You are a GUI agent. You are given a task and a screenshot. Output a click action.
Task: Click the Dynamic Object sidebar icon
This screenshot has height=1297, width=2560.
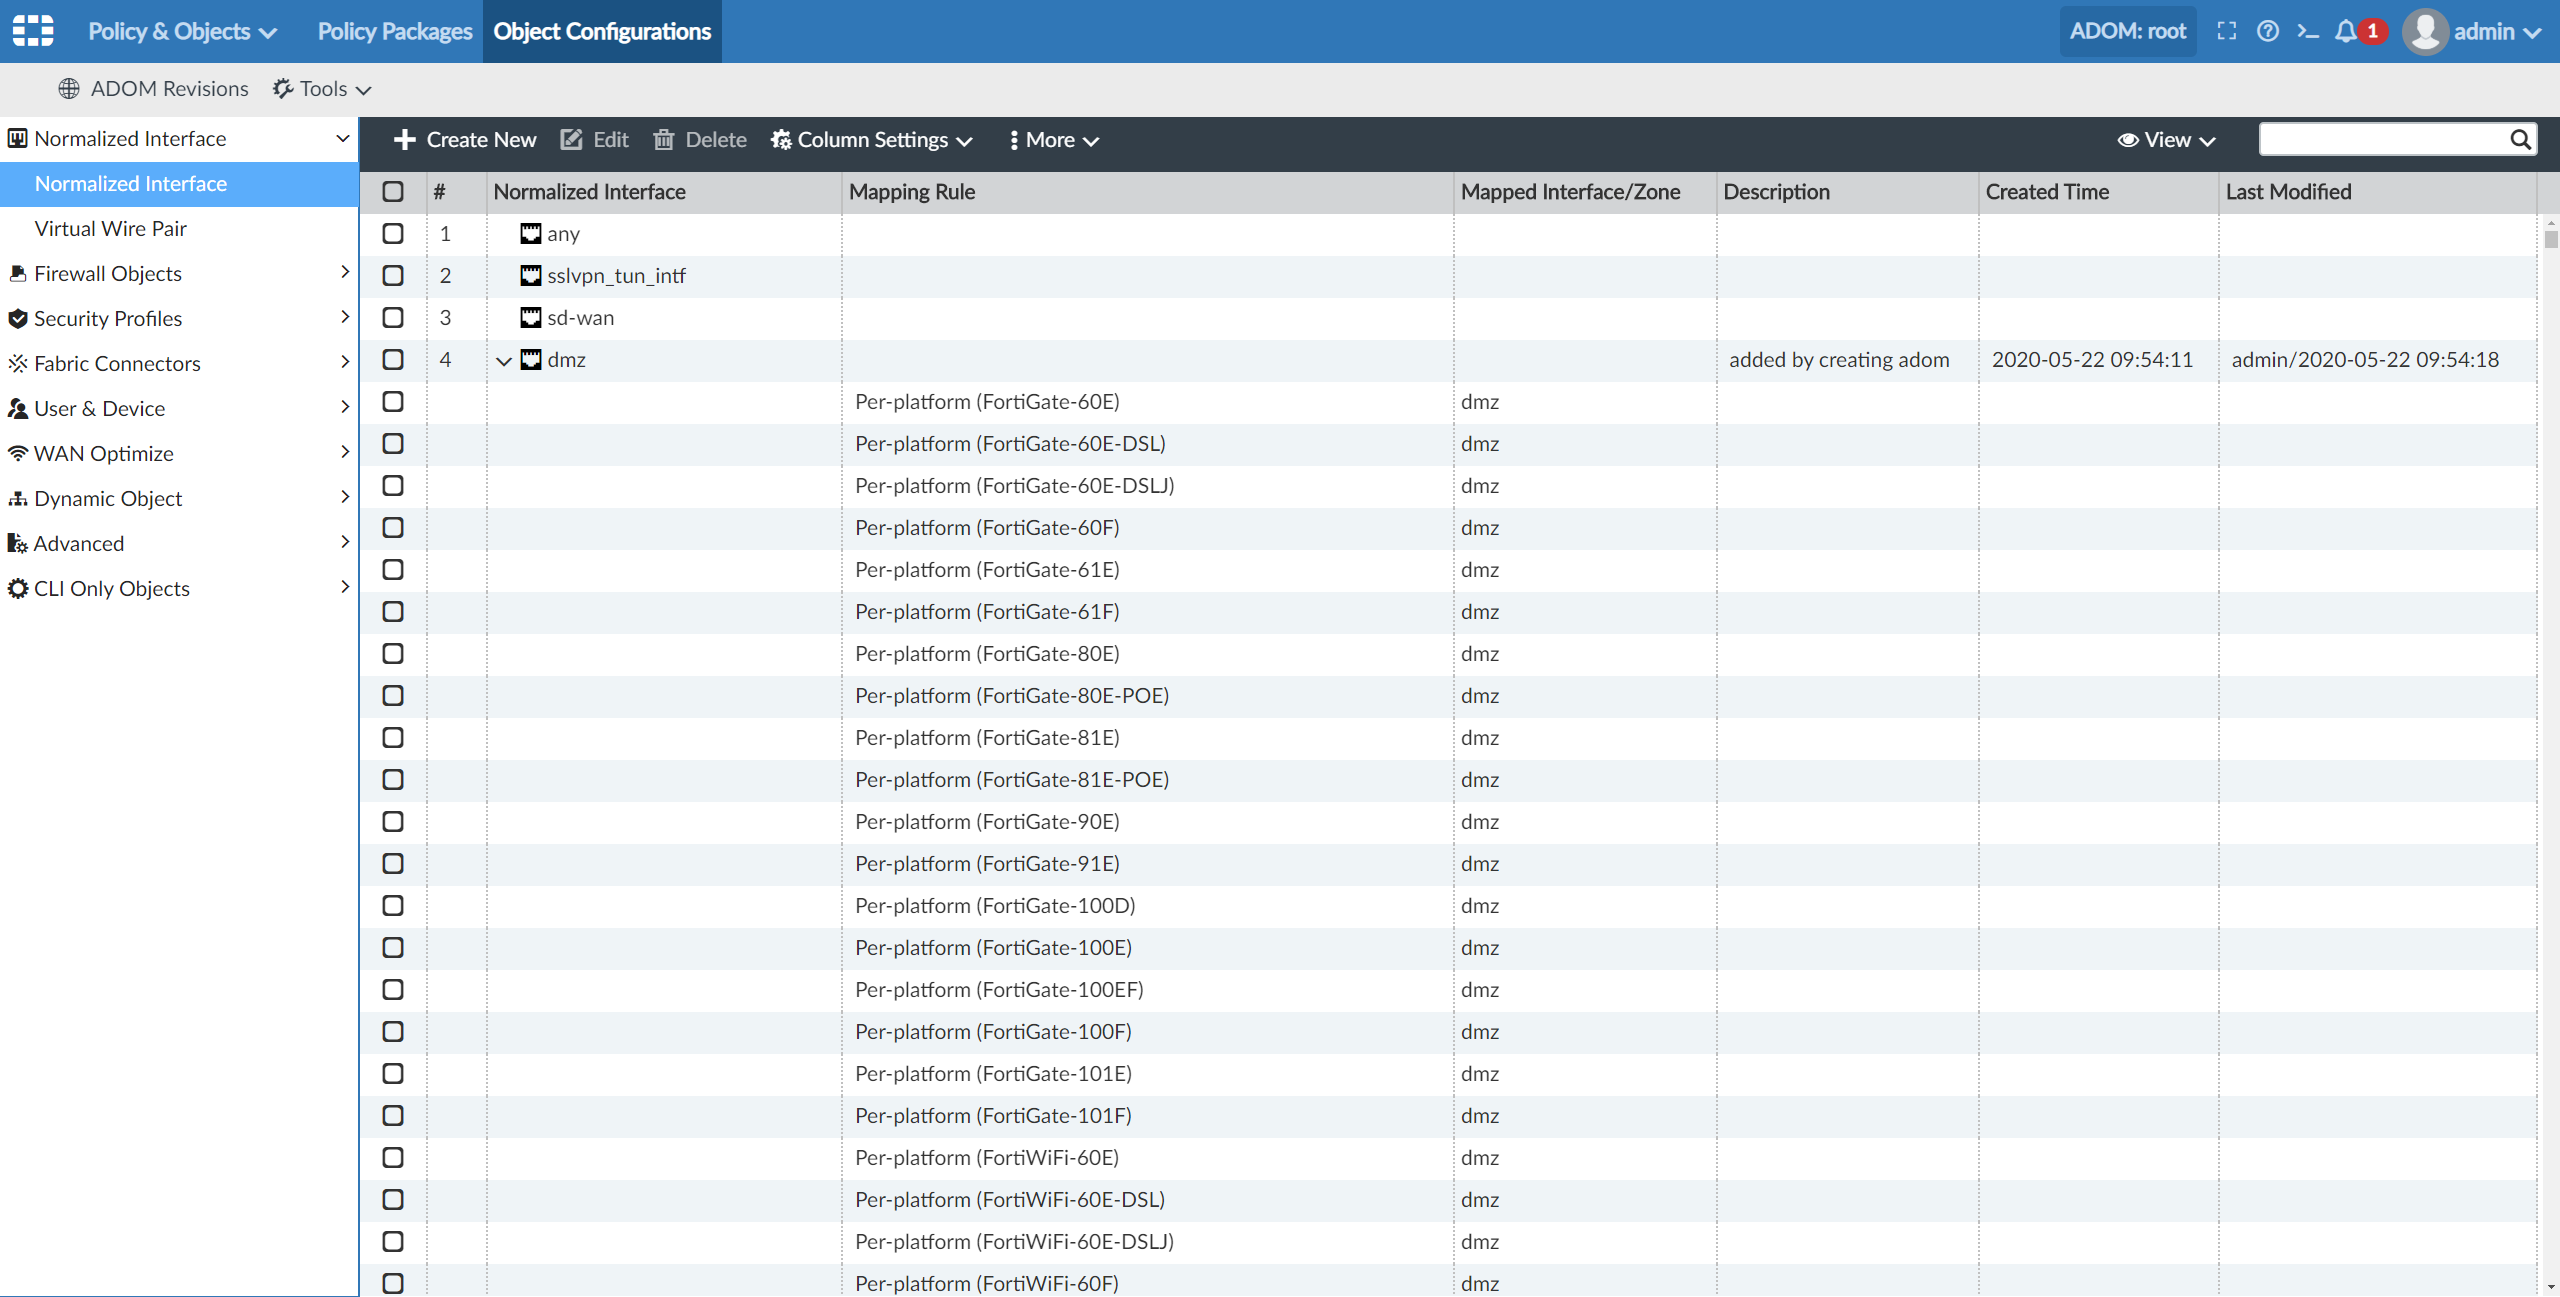[x=18, y=498]
